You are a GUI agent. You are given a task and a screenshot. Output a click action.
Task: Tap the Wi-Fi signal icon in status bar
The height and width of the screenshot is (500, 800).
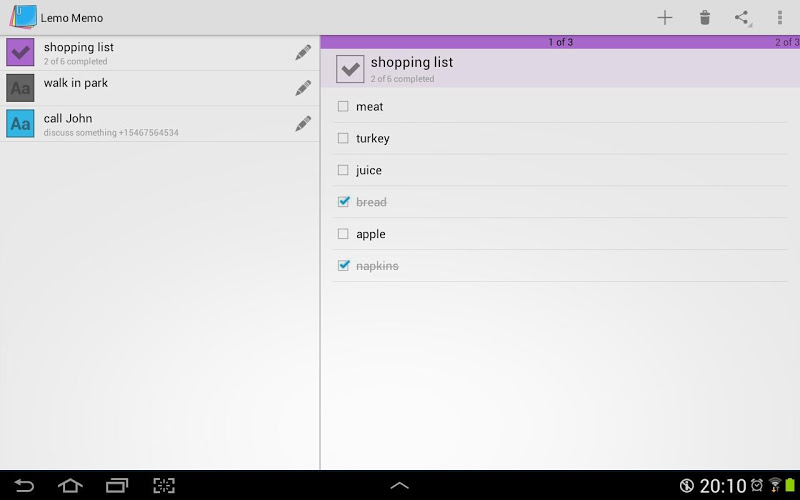coord(774,485)
